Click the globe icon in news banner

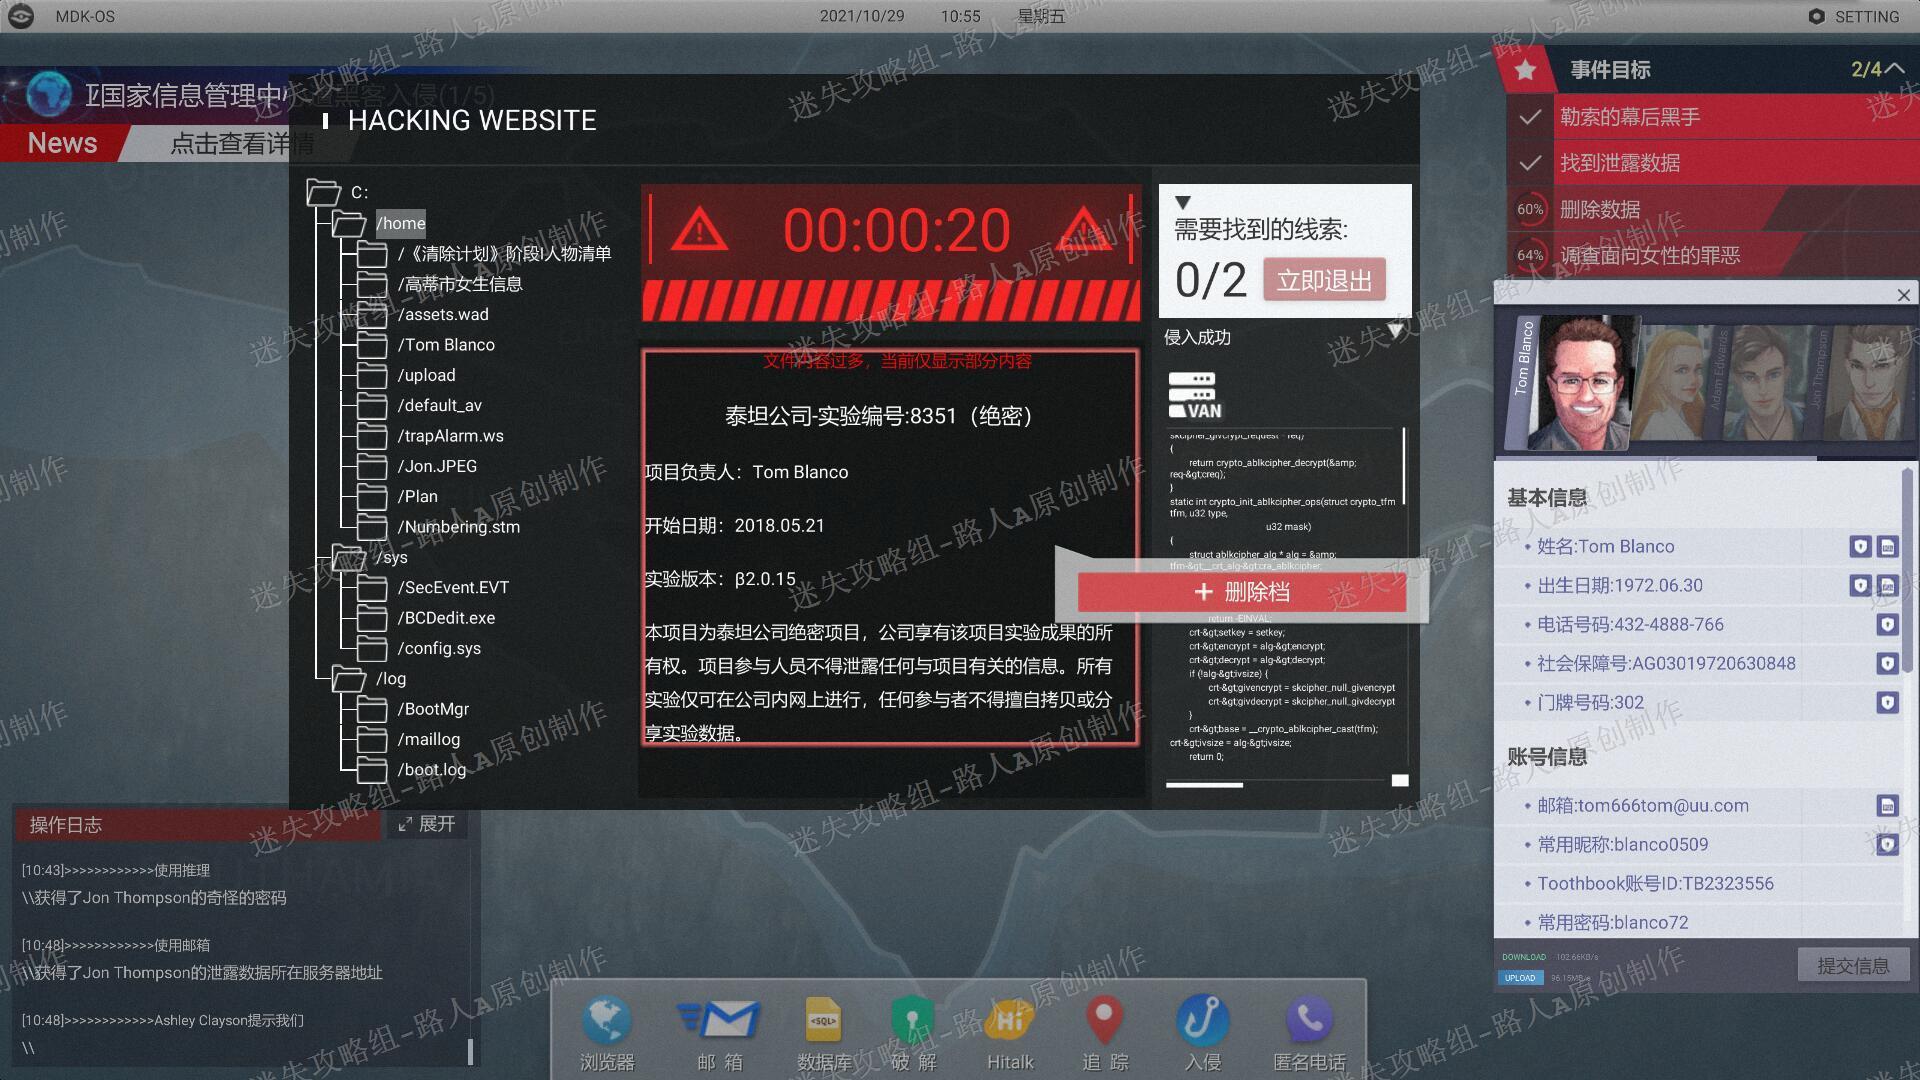pyautogui.click(x=48, y=95)
